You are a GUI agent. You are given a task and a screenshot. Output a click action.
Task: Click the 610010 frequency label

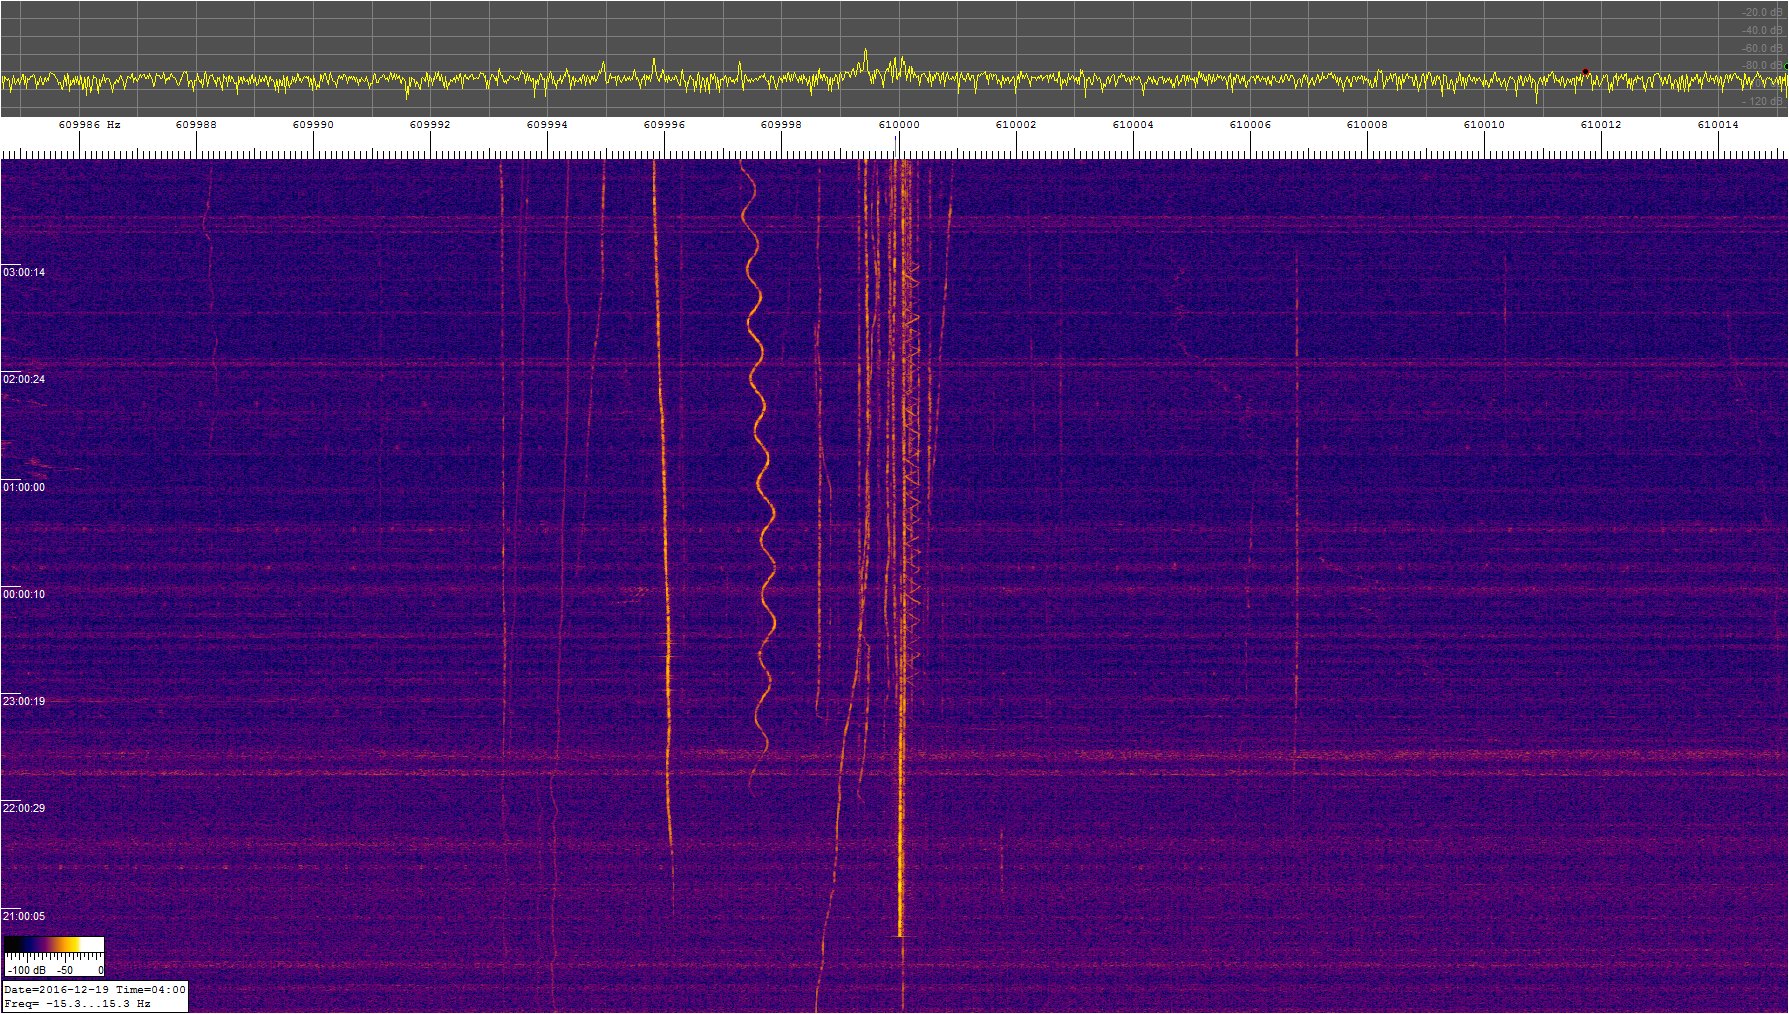tap(1484, 125)
